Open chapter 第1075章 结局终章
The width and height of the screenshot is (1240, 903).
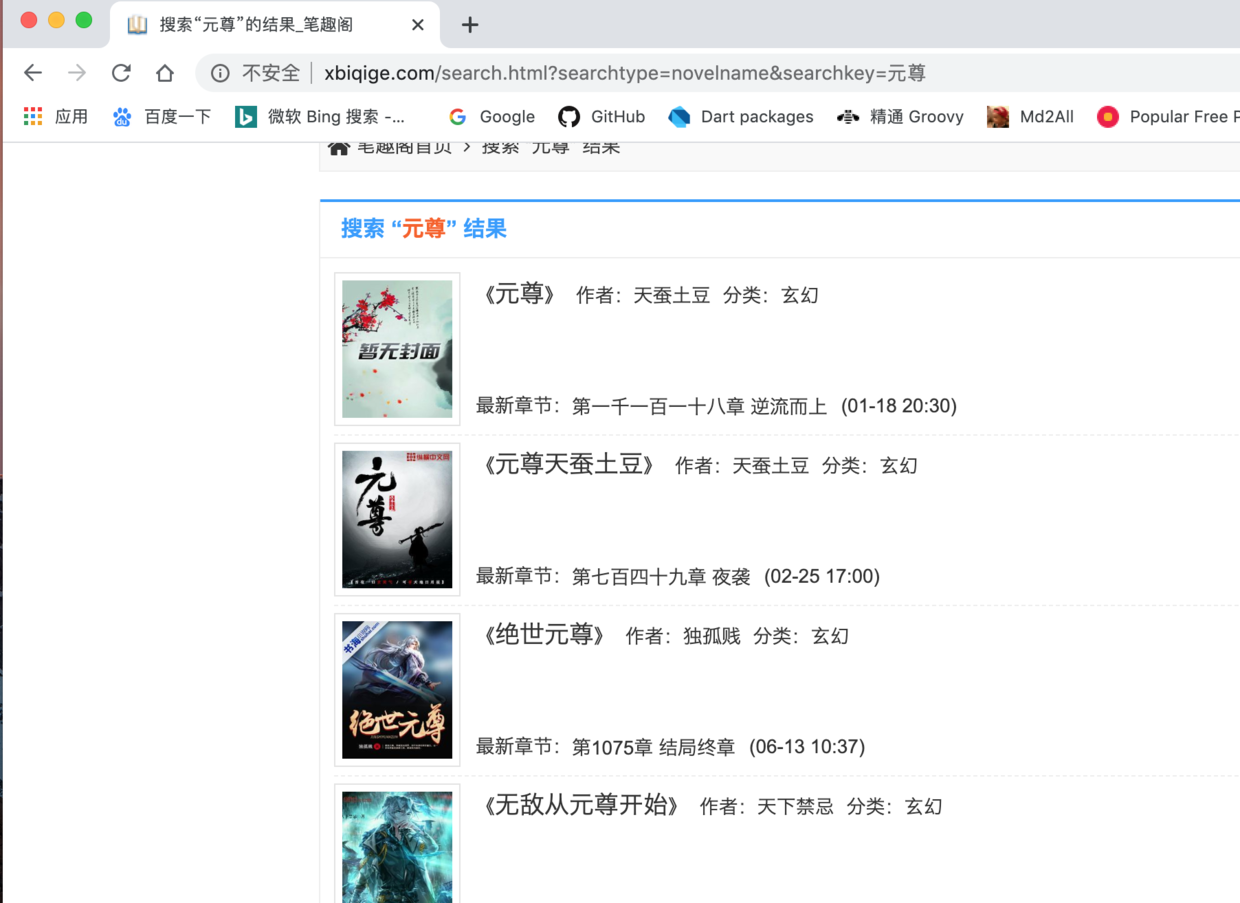[653, 746]
